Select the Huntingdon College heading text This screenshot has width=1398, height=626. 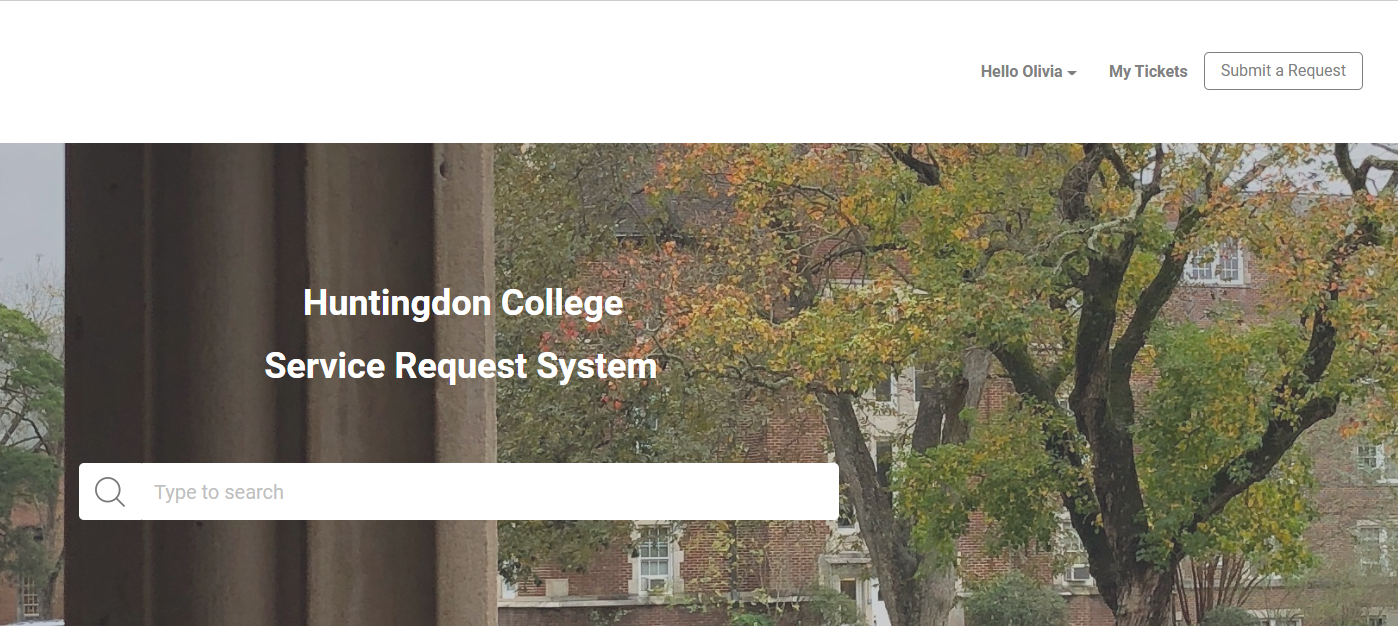[x=463, y=302]
